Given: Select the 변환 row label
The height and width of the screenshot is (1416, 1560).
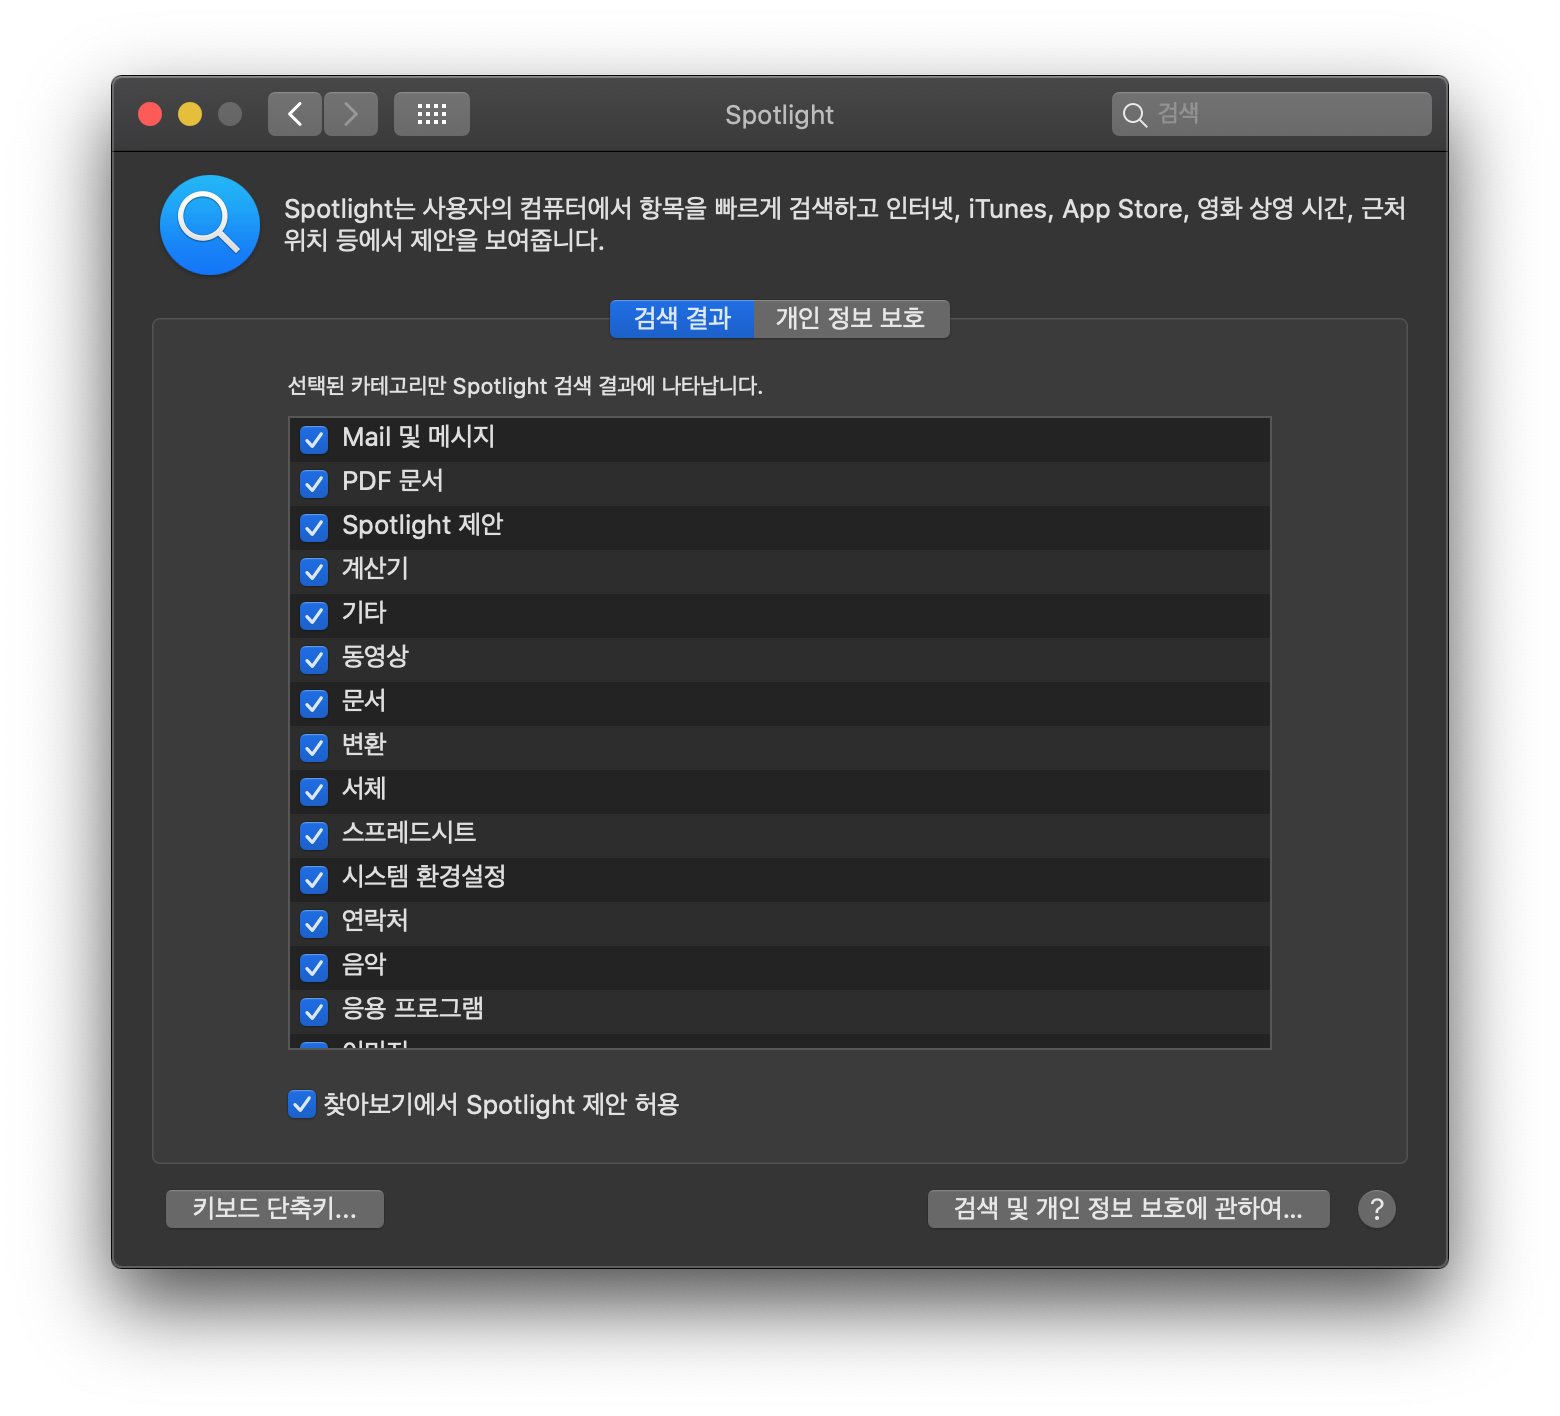Looking at the screenshot, I should [x=364, y=745].
